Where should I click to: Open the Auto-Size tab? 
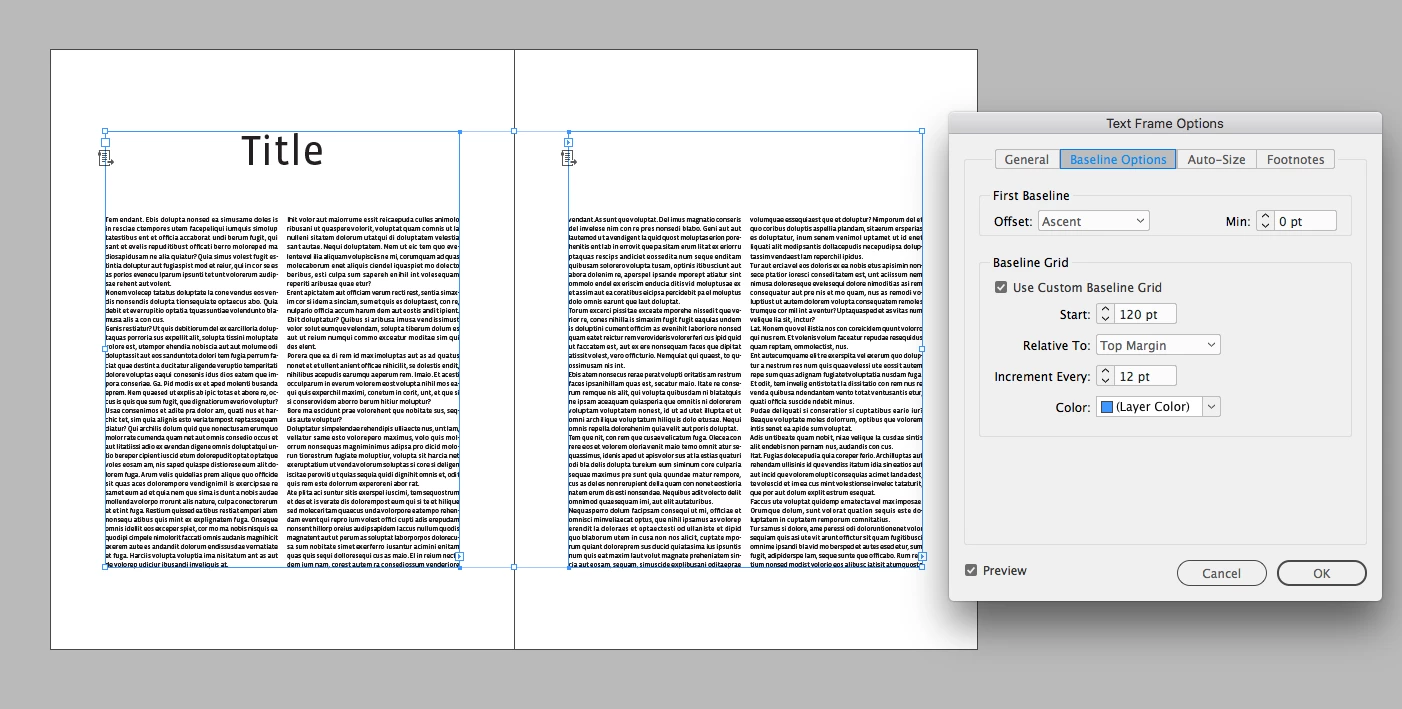1216,159
